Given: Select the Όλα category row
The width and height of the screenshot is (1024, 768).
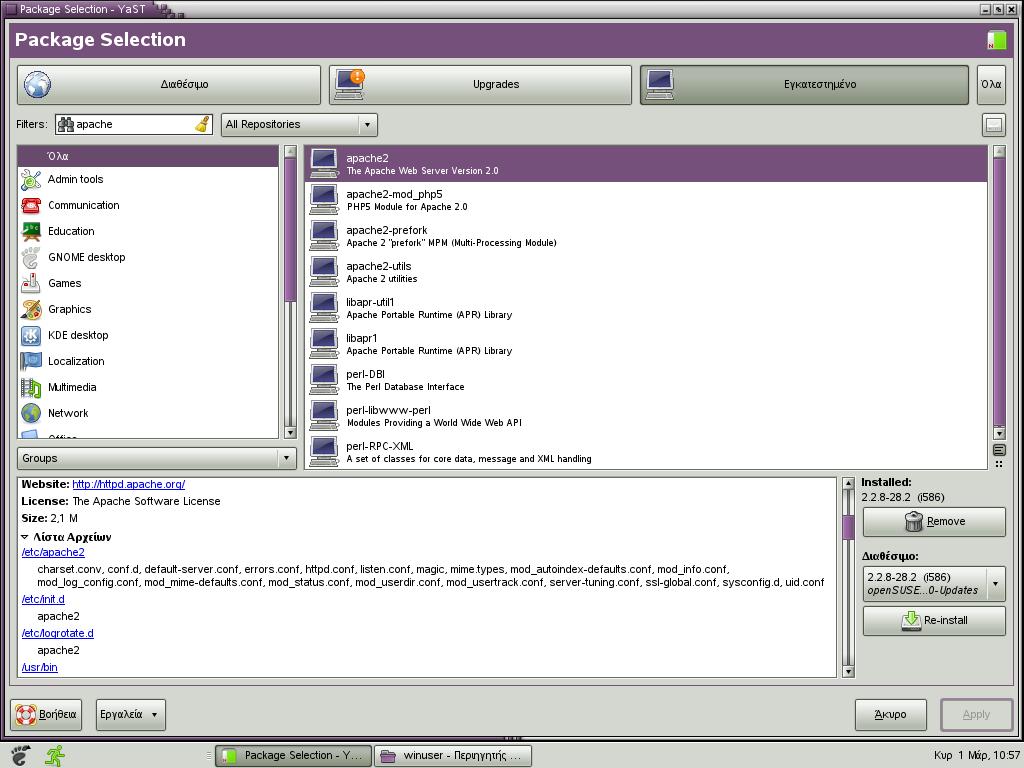Looking at the screenshot, I should (x=148, y=156).
